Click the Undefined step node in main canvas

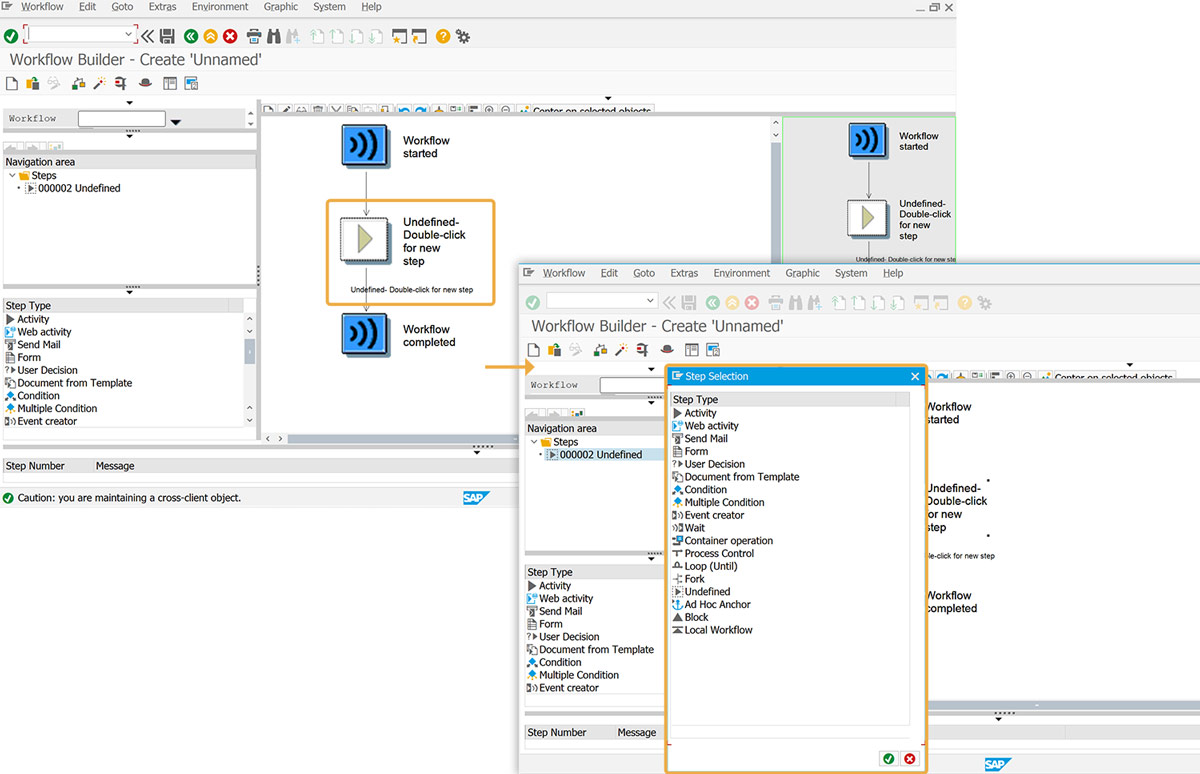366,240
